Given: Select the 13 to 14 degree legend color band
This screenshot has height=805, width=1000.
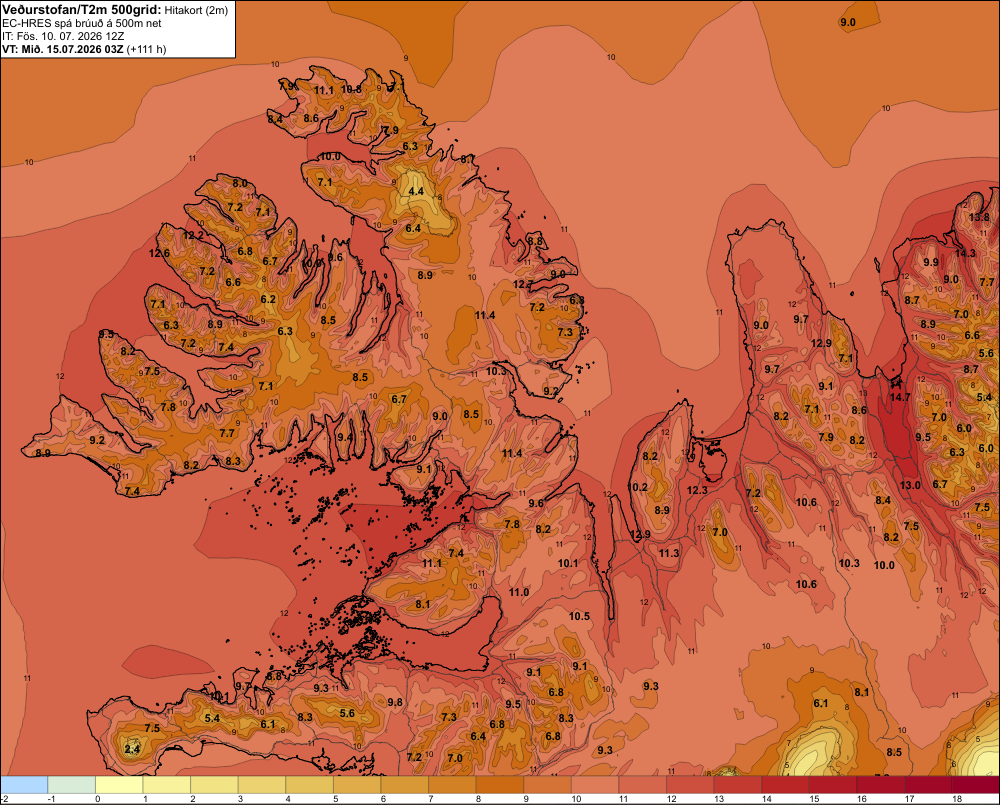Looking at the screenshot, I should [738, 785].
